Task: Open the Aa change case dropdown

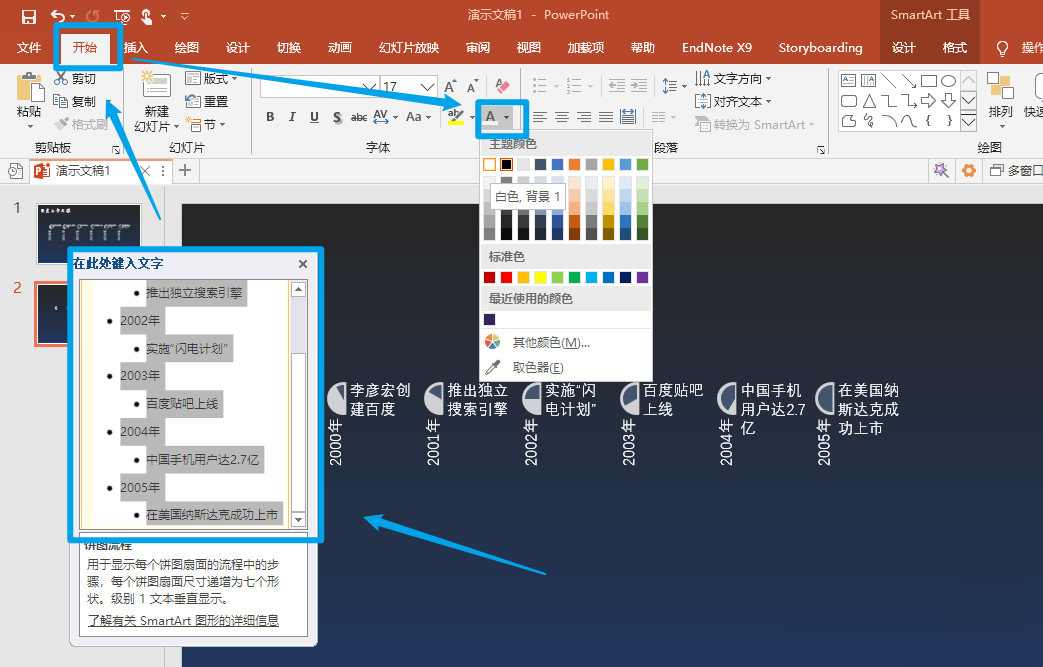Action: coord(418,117)
